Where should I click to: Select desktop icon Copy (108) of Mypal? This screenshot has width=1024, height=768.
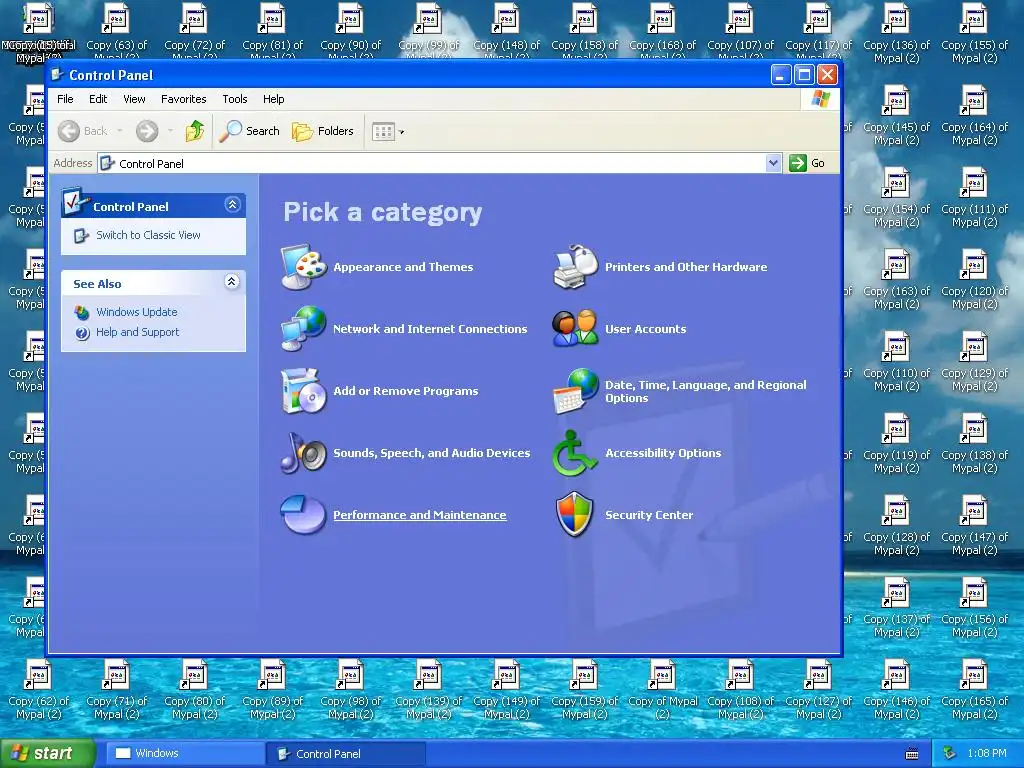coord(740,690)
